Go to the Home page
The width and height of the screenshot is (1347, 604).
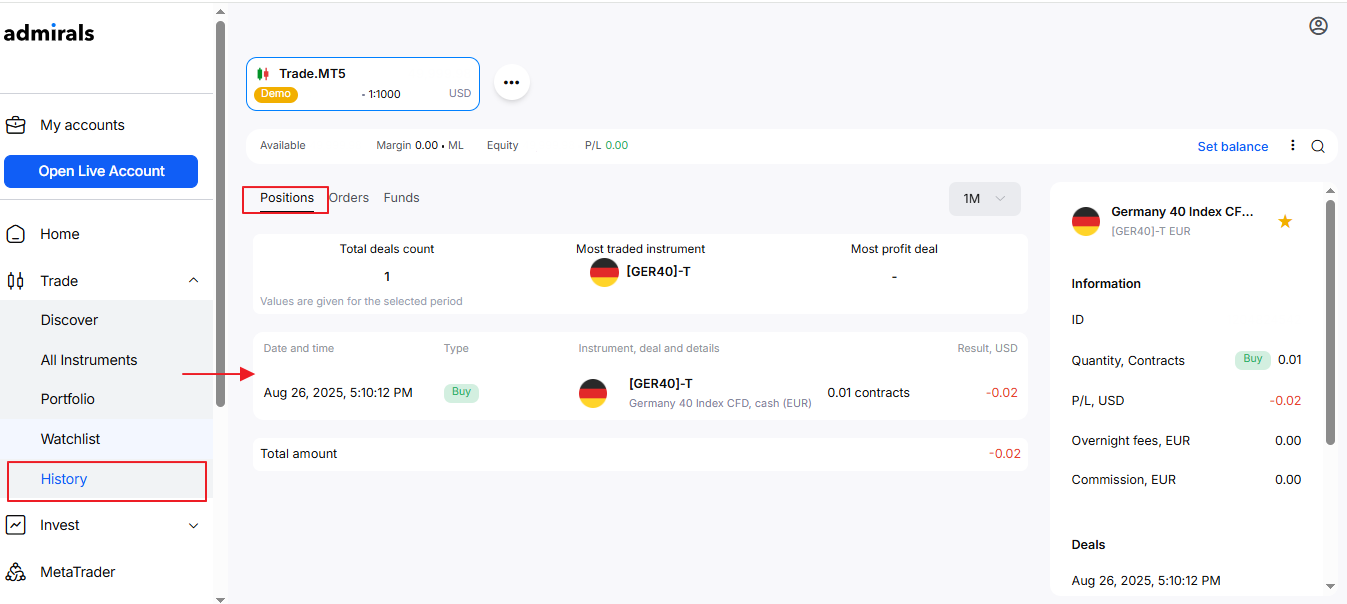tap(60, 234)
